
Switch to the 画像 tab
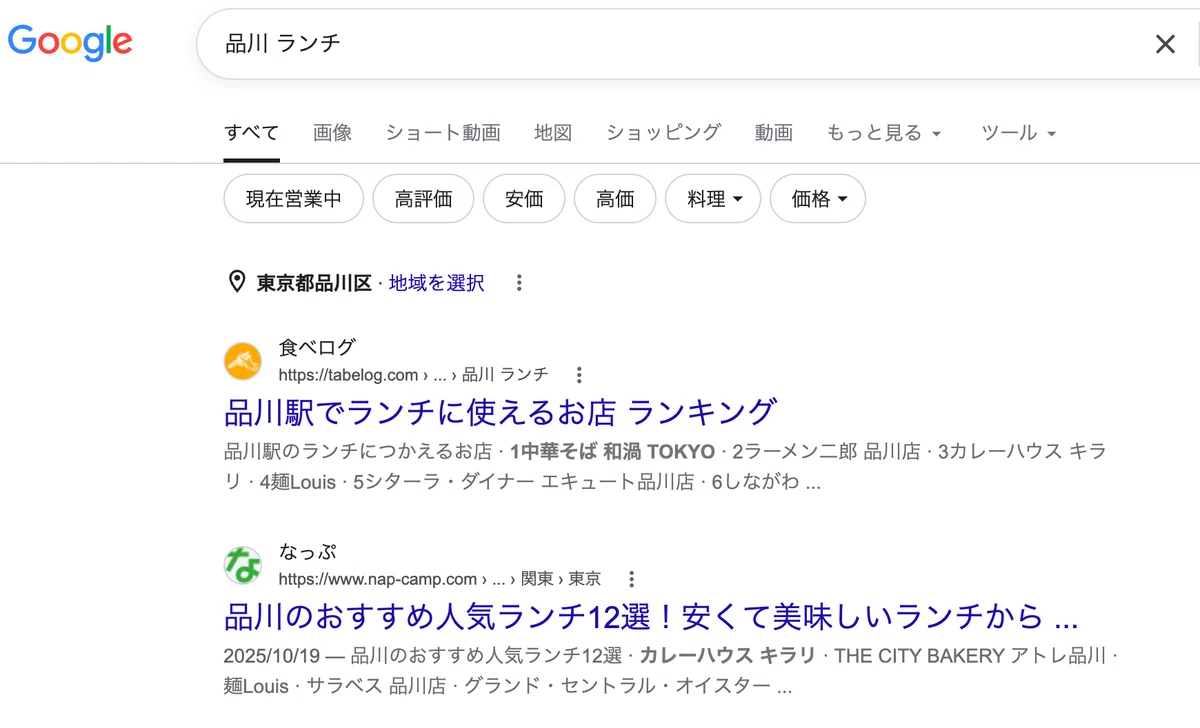(x=332, y=133)
